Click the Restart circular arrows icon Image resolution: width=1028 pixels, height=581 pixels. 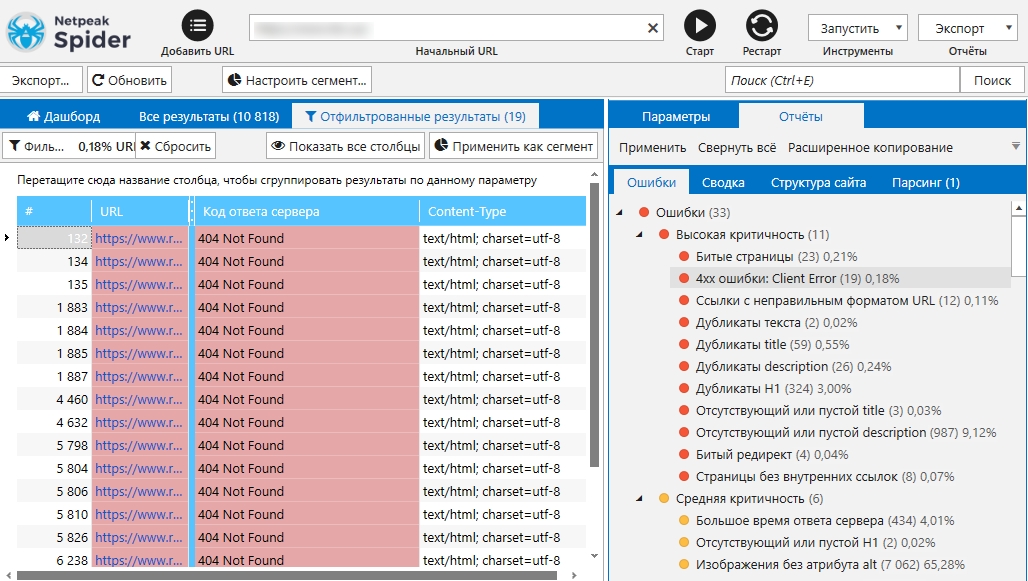click(762, 26)
